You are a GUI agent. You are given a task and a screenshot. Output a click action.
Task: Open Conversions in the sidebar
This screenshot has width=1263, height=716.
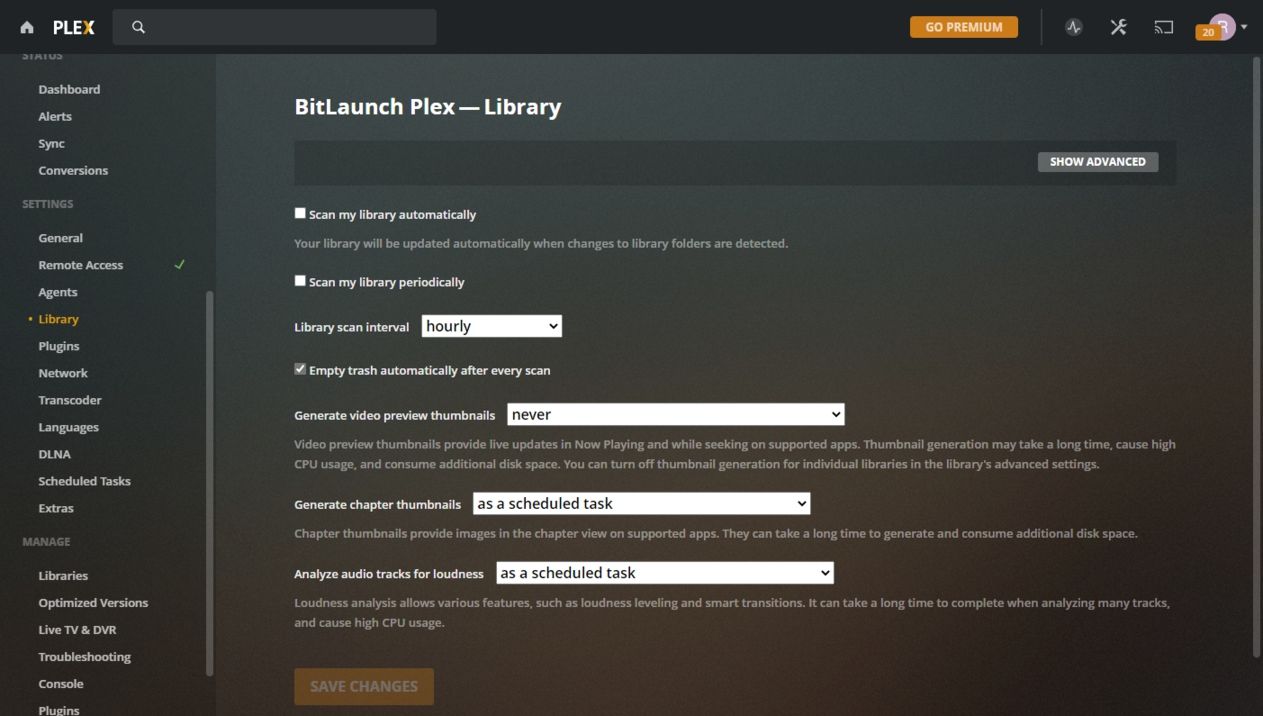73,170
